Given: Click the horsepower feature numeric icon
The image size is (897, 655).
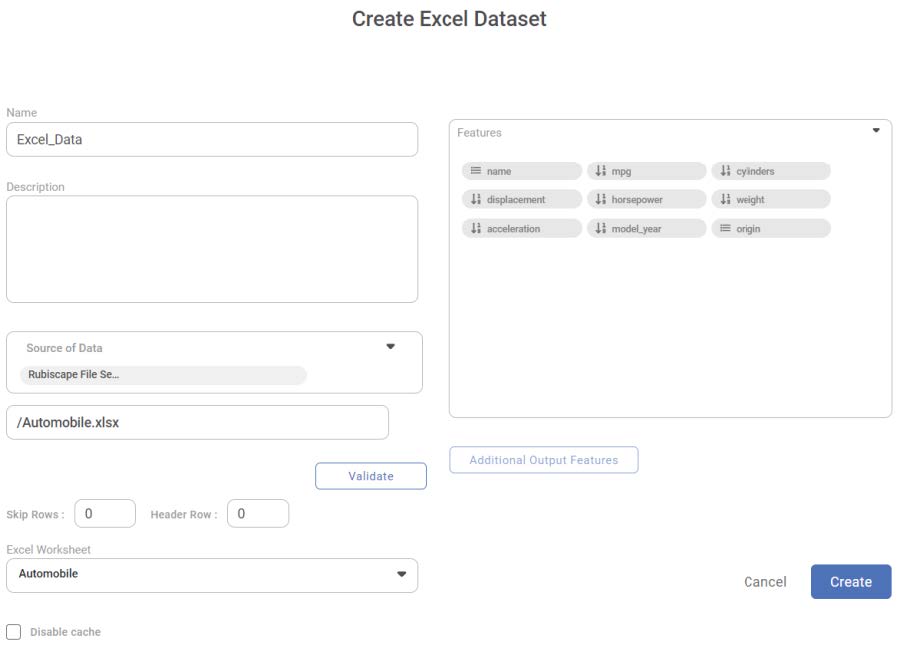Looking at the screenshot, I should point(601,200).
